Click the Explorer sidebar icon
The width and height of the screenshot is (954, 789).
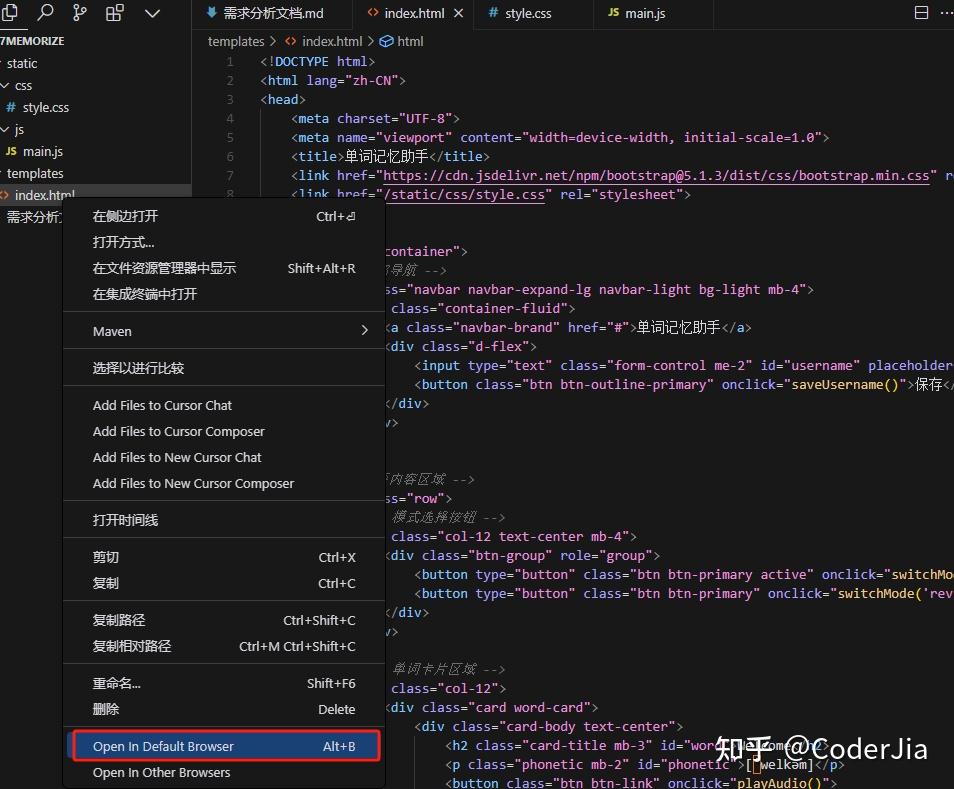[13, 14]
